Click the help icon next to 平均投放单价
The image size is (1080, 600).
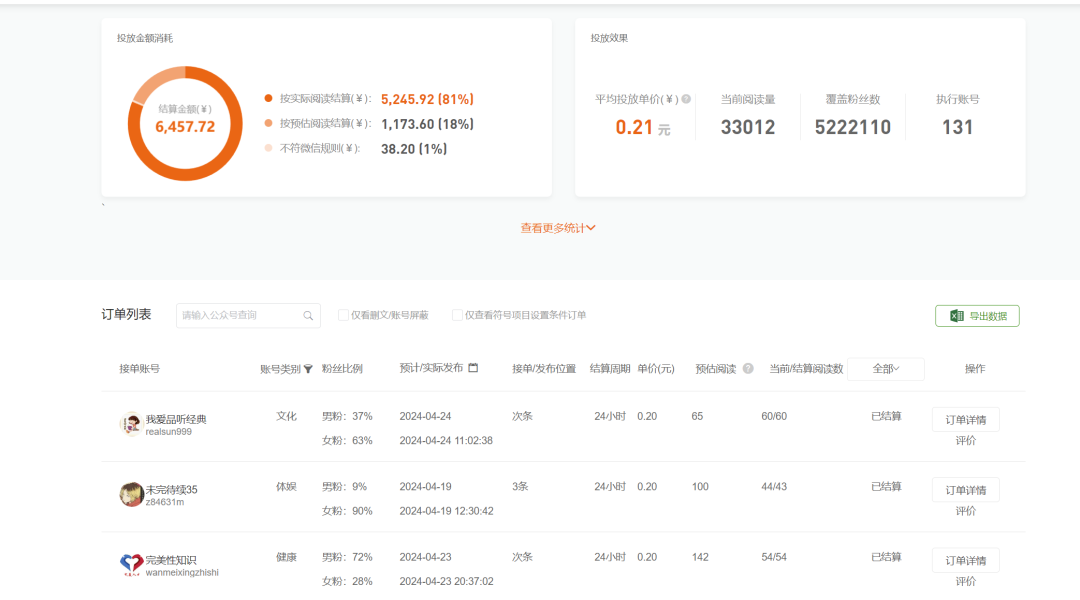[686, 99]
